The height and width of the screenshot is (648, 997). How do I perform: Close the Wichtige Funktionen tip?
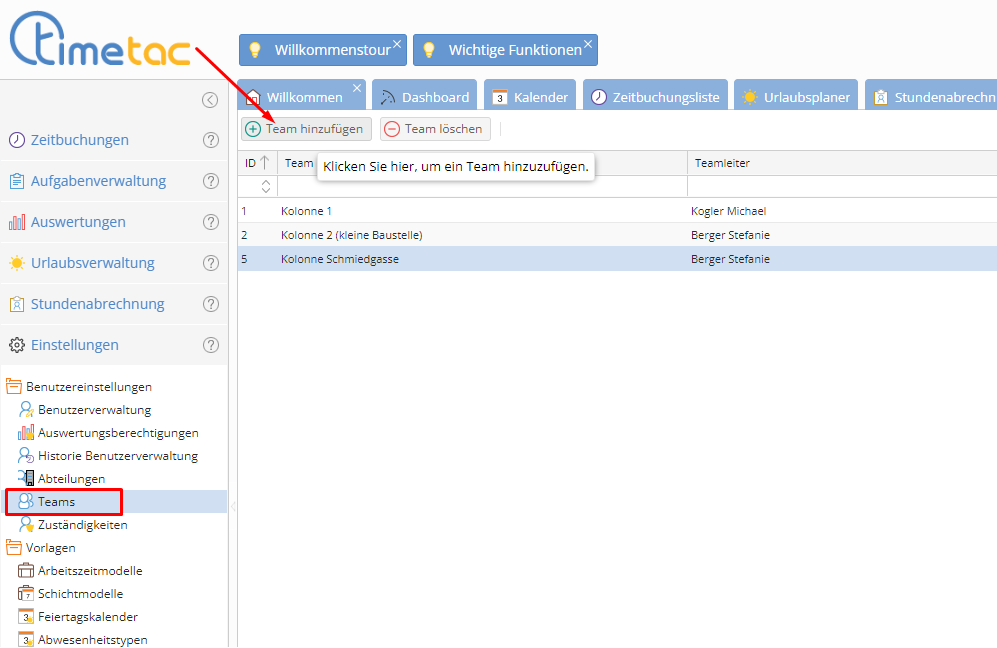click(x=587, y=44)
